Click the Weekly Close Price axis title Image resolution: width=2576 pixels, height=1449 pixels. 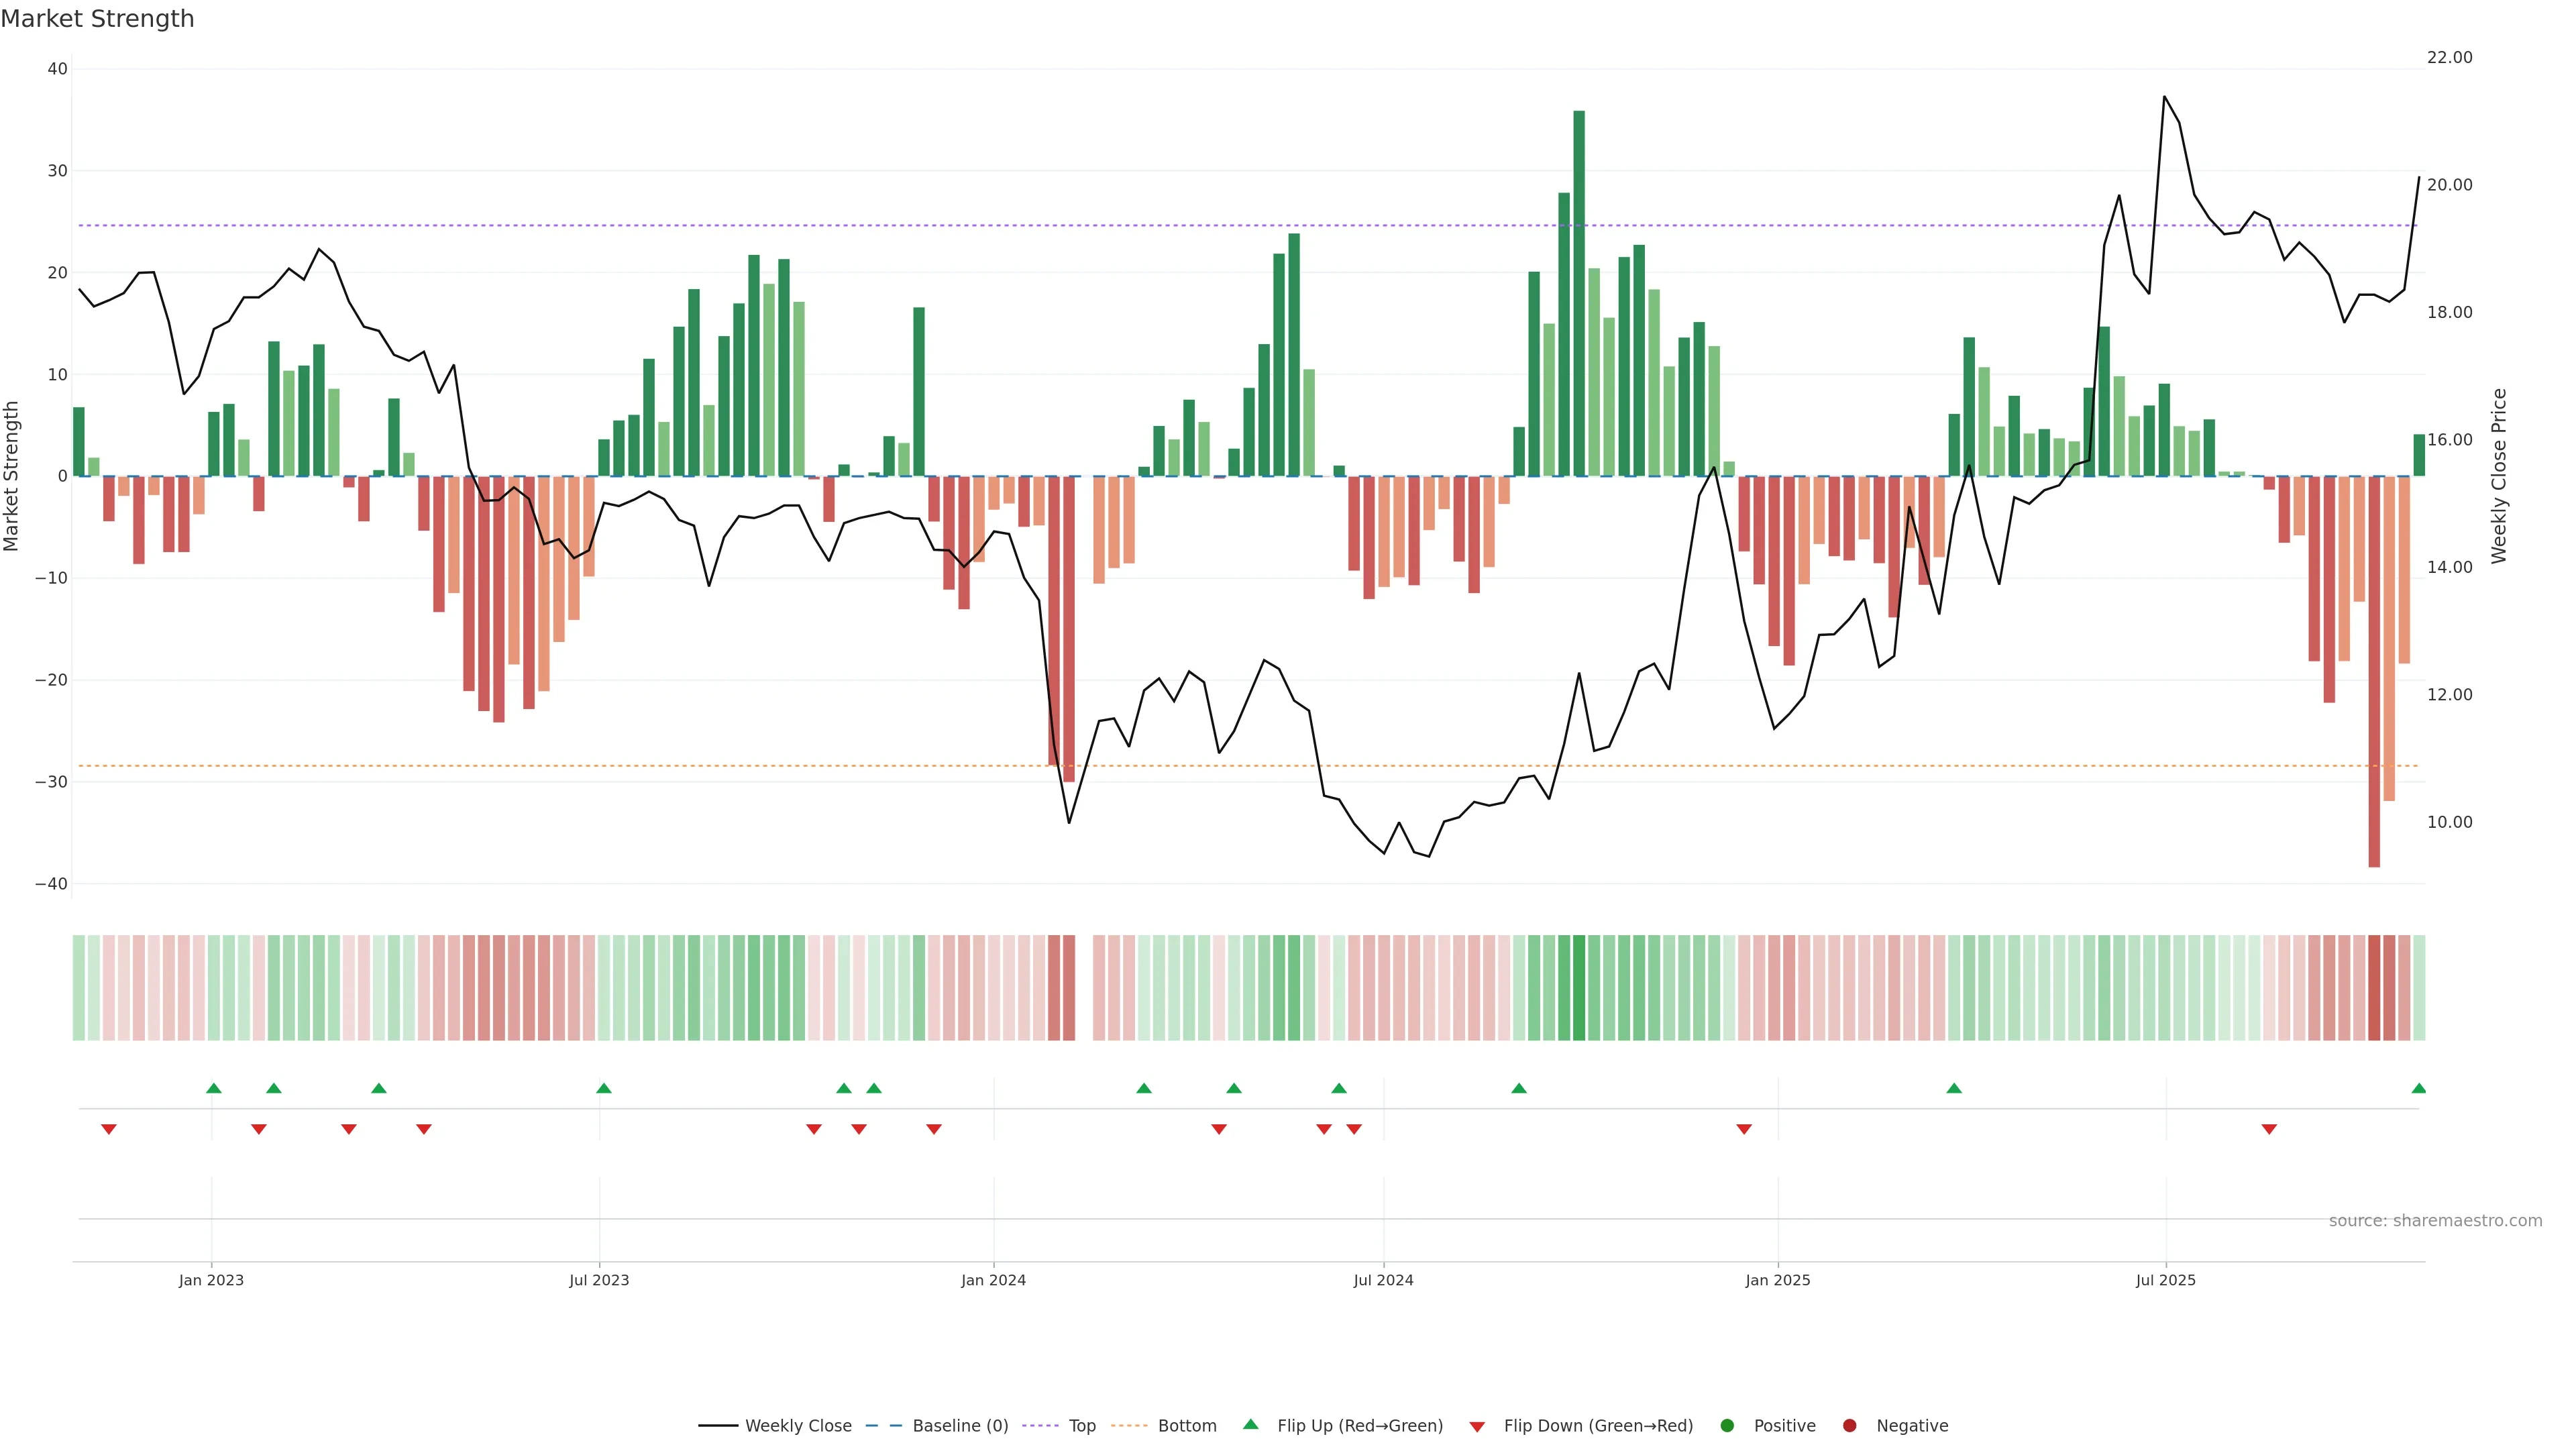pyautogui.click(x=2499, y=476)
